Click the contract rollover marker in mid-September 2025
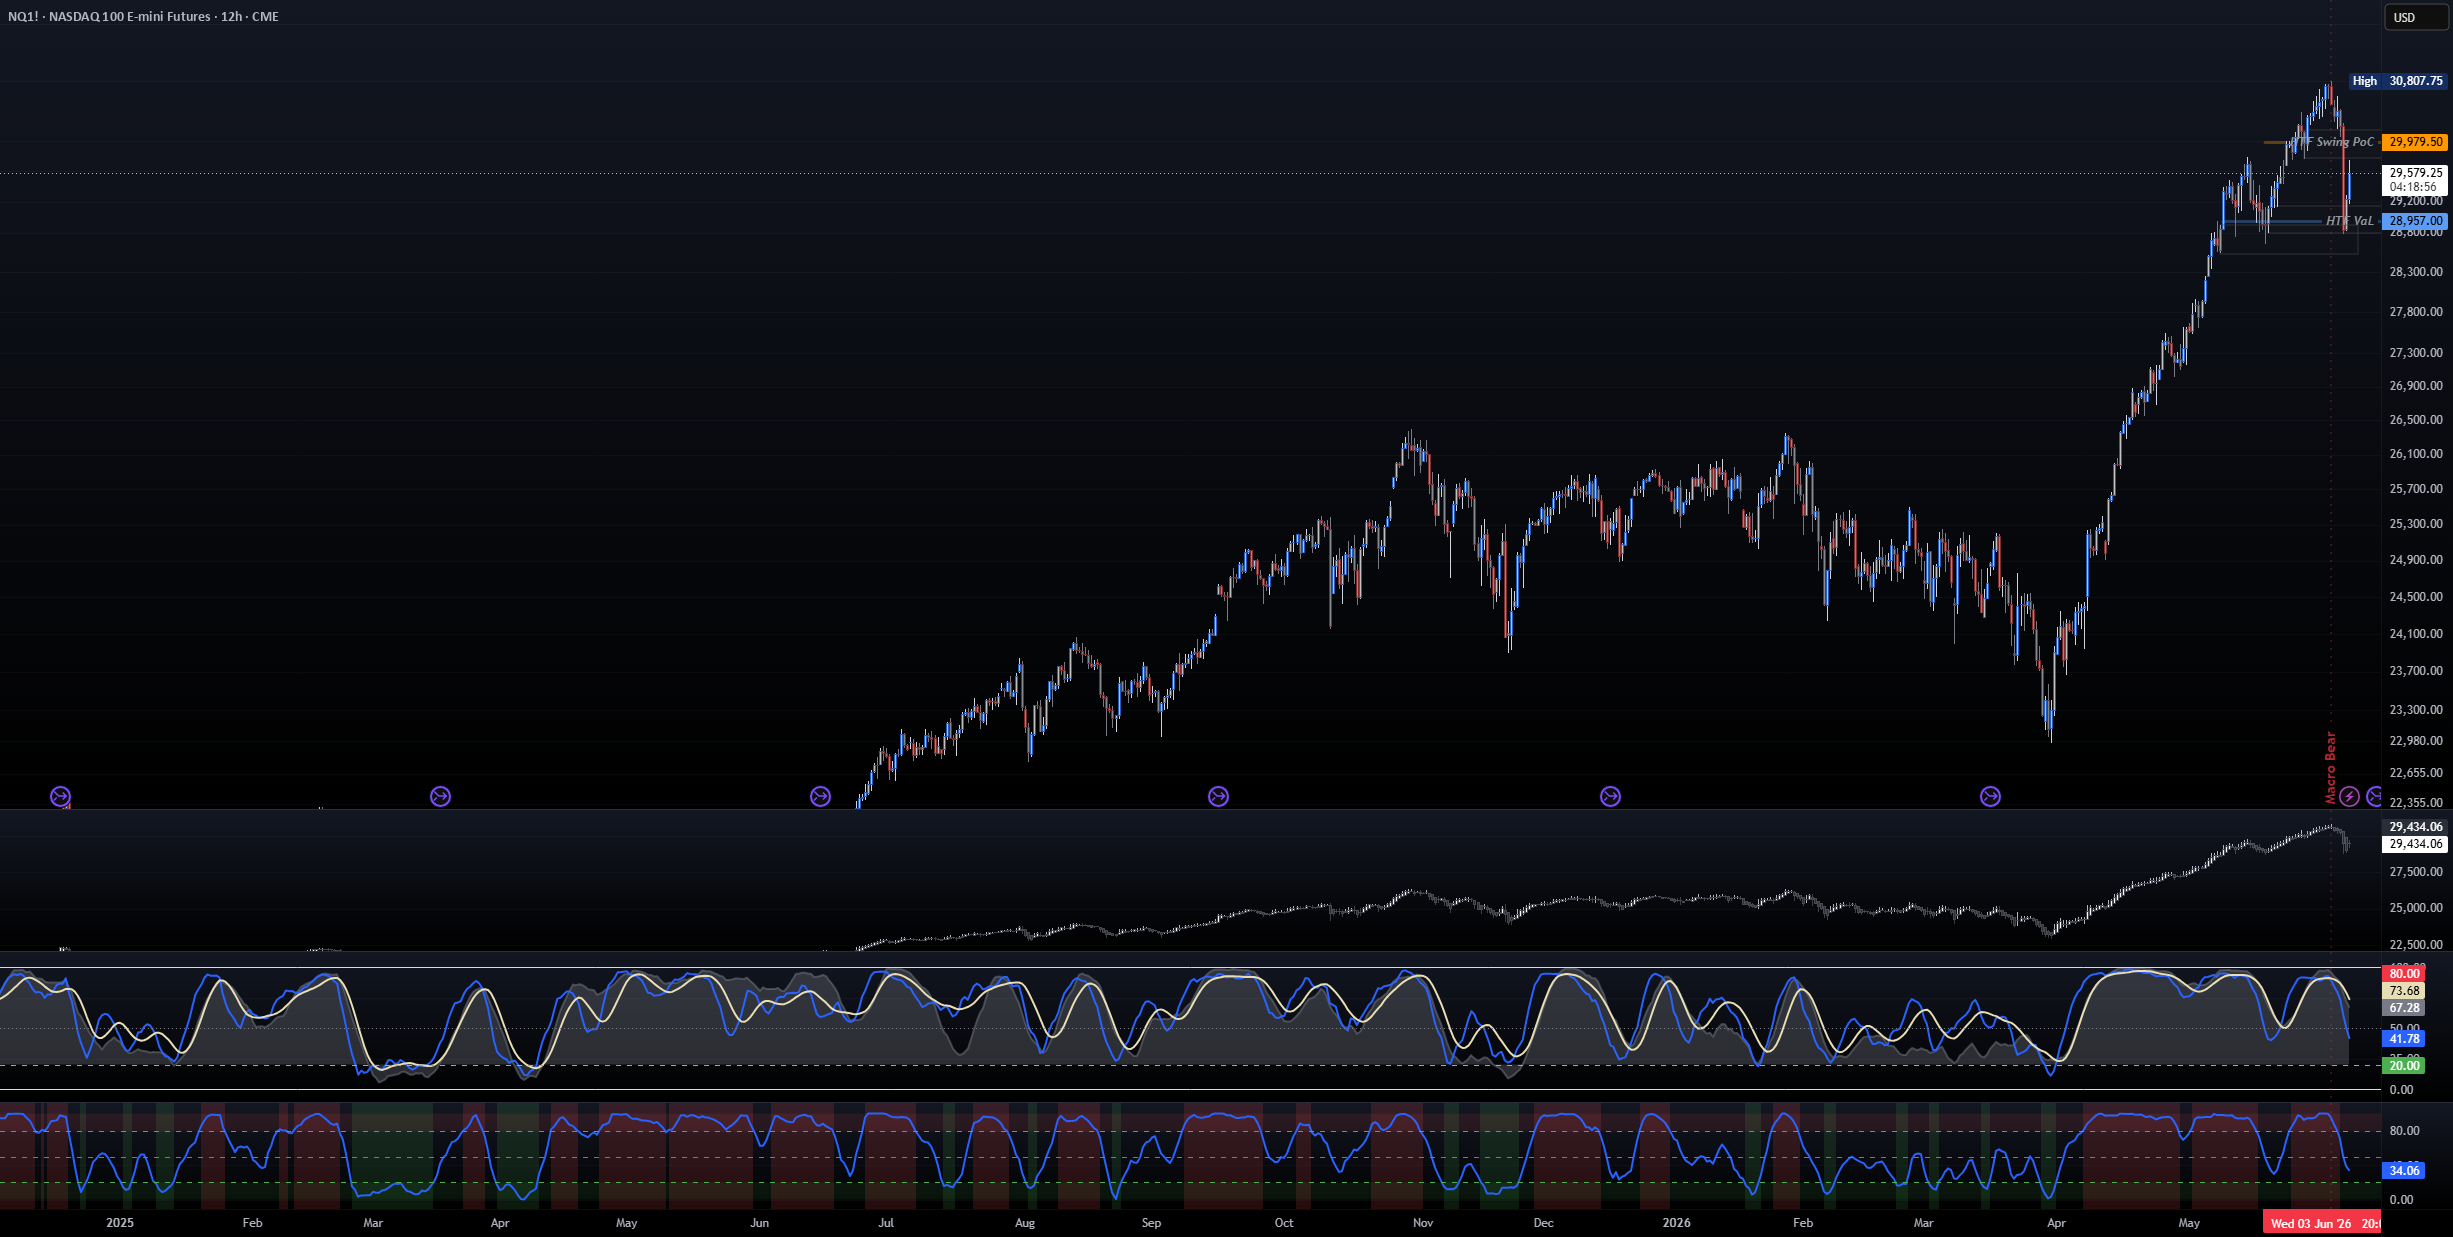This screenshot has width=2453, height=1237. coord(1218,796)
